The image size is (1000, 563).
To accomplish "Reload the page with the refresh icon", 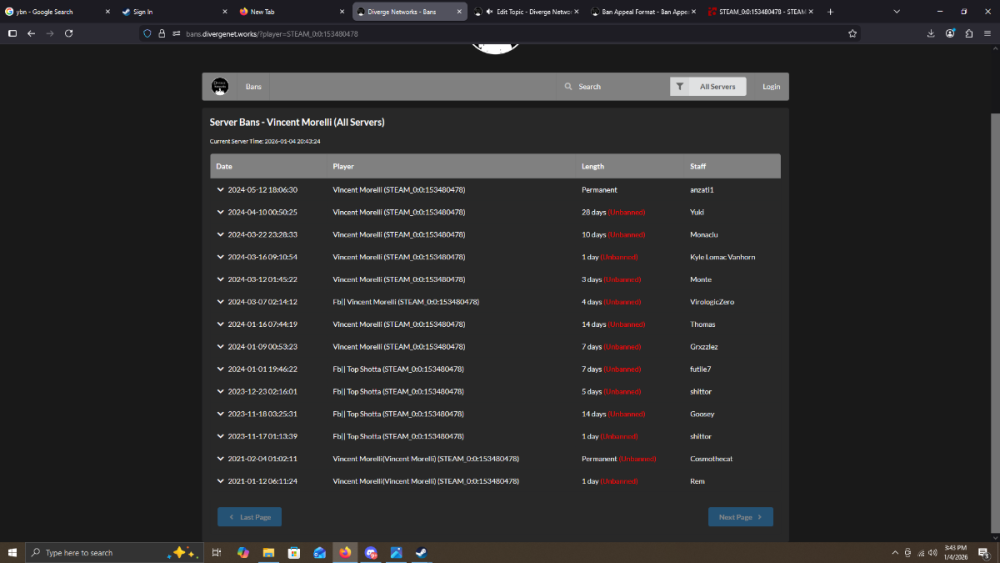I will (69, 33).
